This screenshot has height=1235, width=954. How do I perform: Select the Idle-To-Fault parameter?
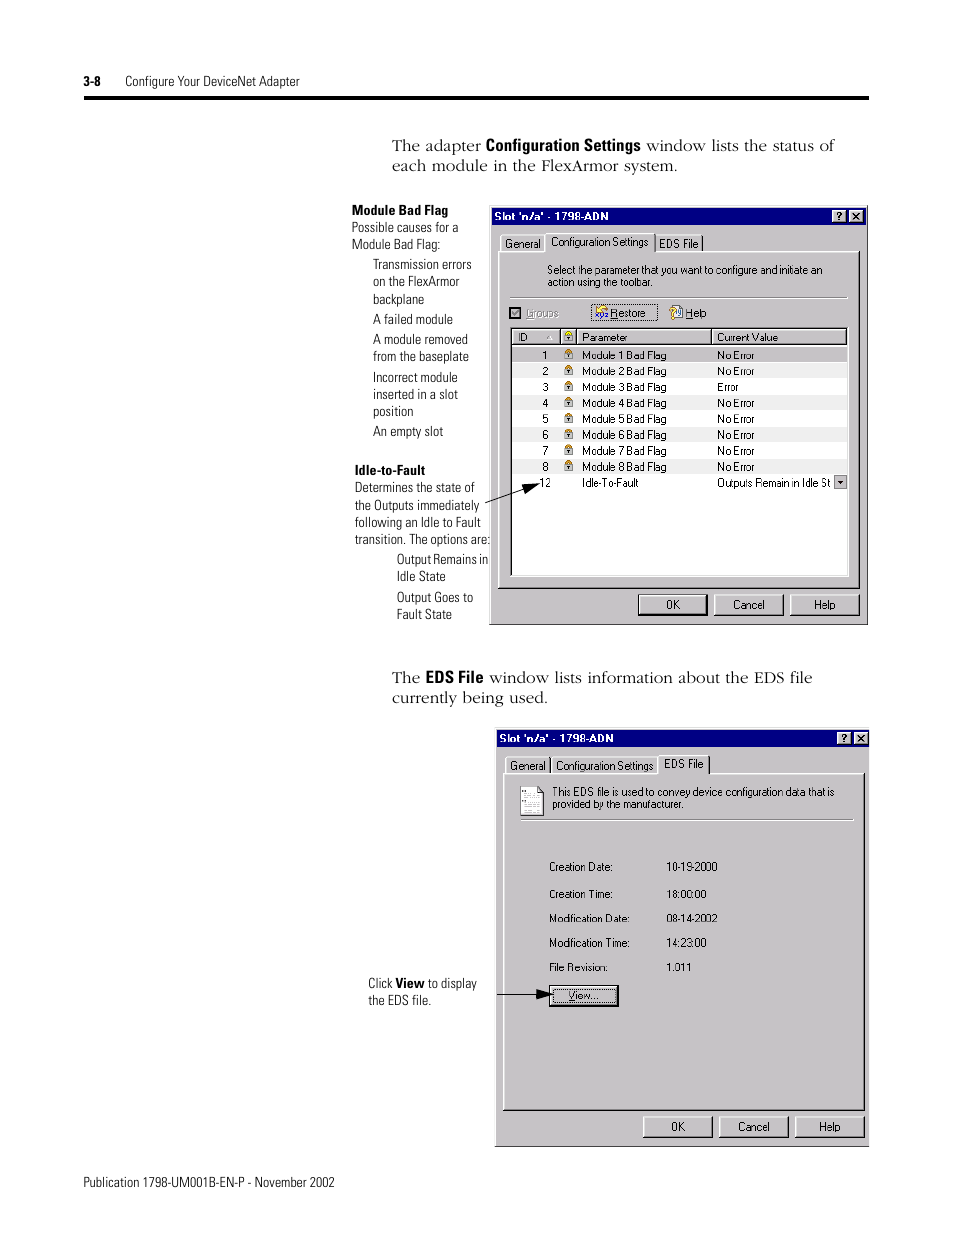click(x=610, y=483)
